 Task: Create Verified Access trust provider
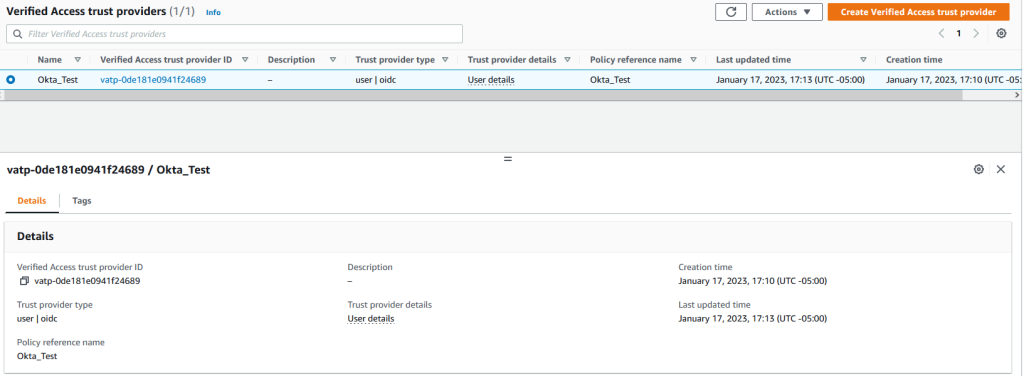[918, 12]
